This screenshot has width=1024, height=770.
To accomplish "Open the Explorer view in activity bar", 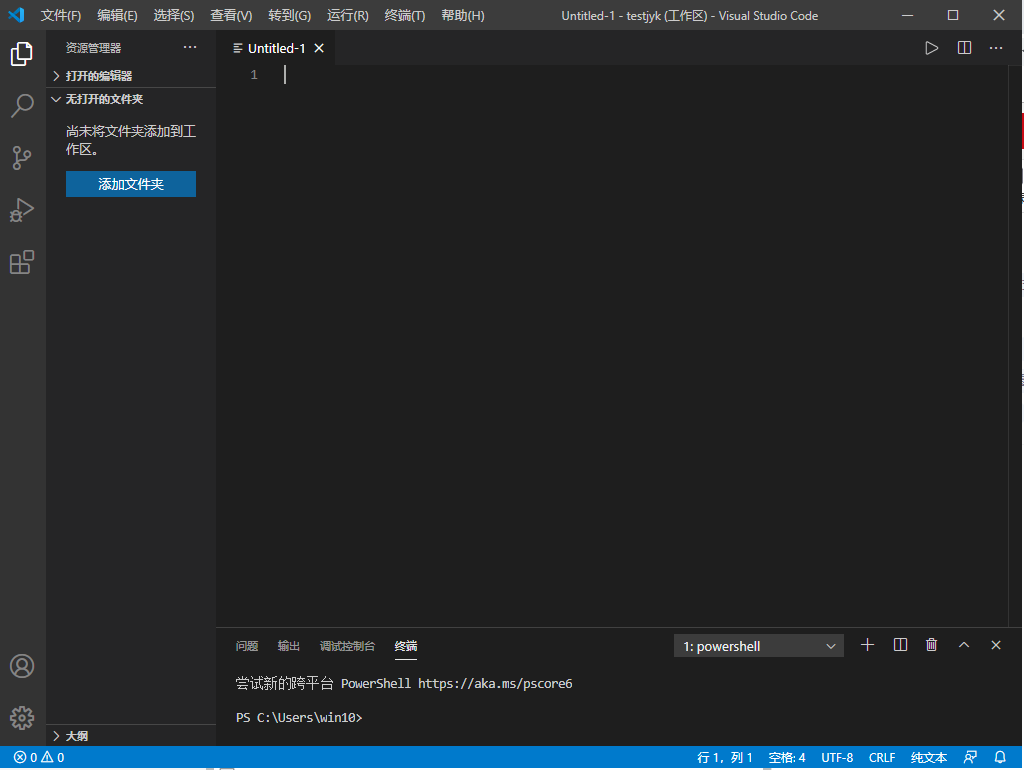I will 22,54.
